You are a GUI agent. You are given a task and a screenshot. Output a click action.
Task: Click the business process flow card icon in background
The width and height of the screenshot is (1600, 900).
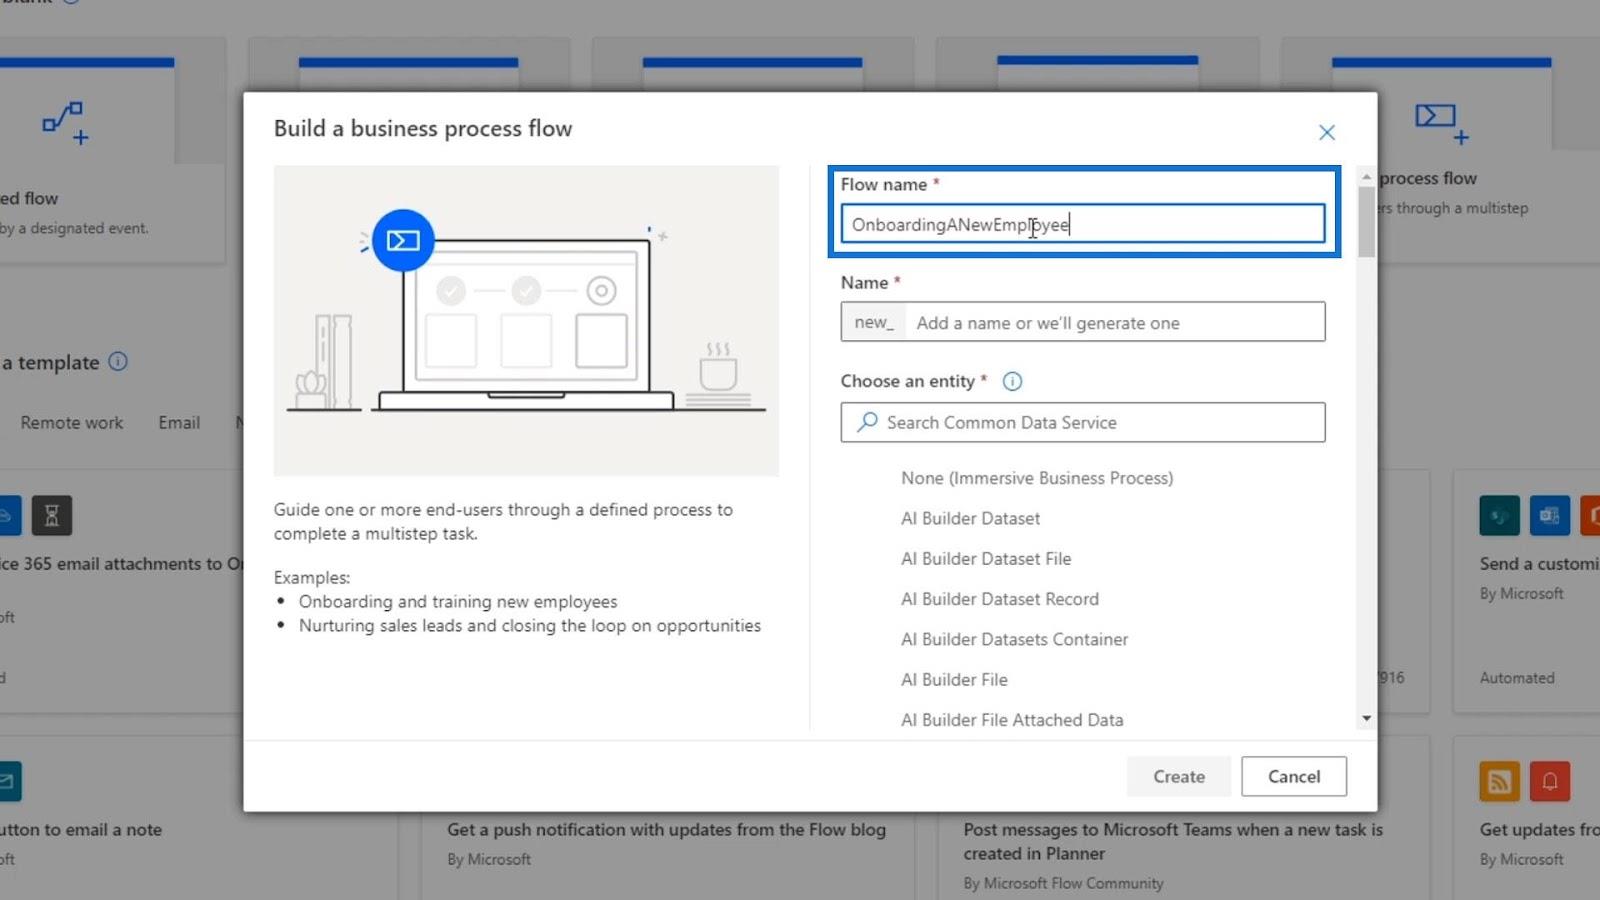[1441, 123]
